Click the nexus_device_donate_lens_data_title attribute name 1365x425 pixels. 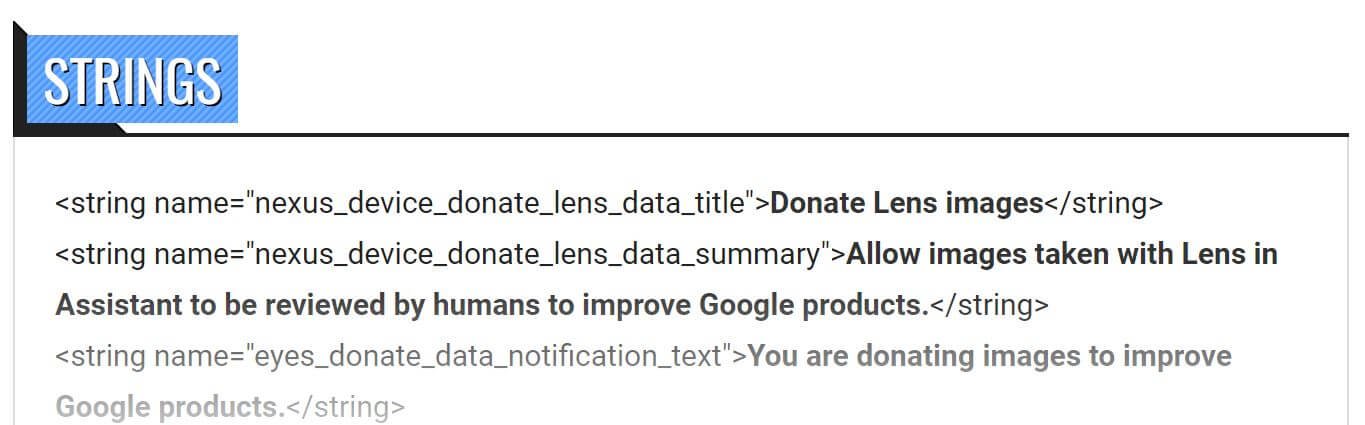(x=500, y=204)
